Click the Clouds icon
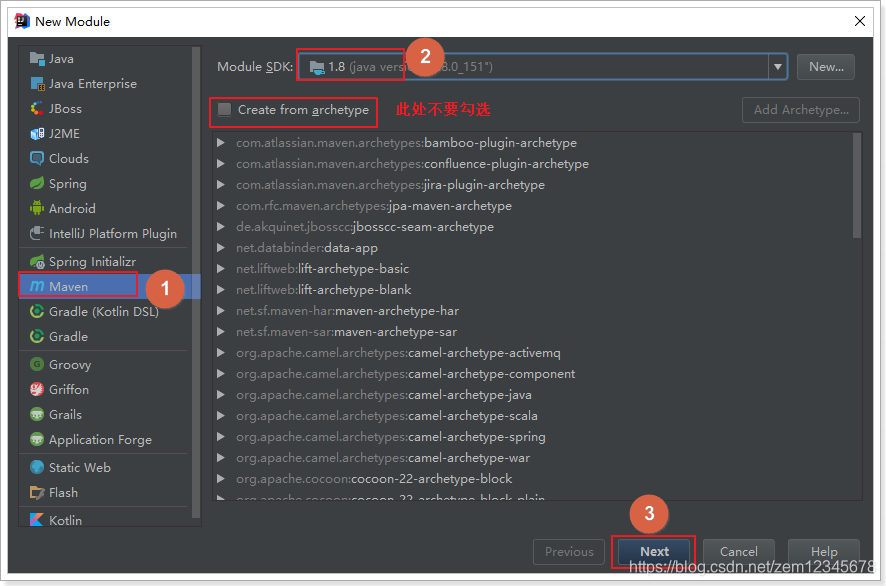The width and height of the screenshot is (886, 586). (37, 159)
